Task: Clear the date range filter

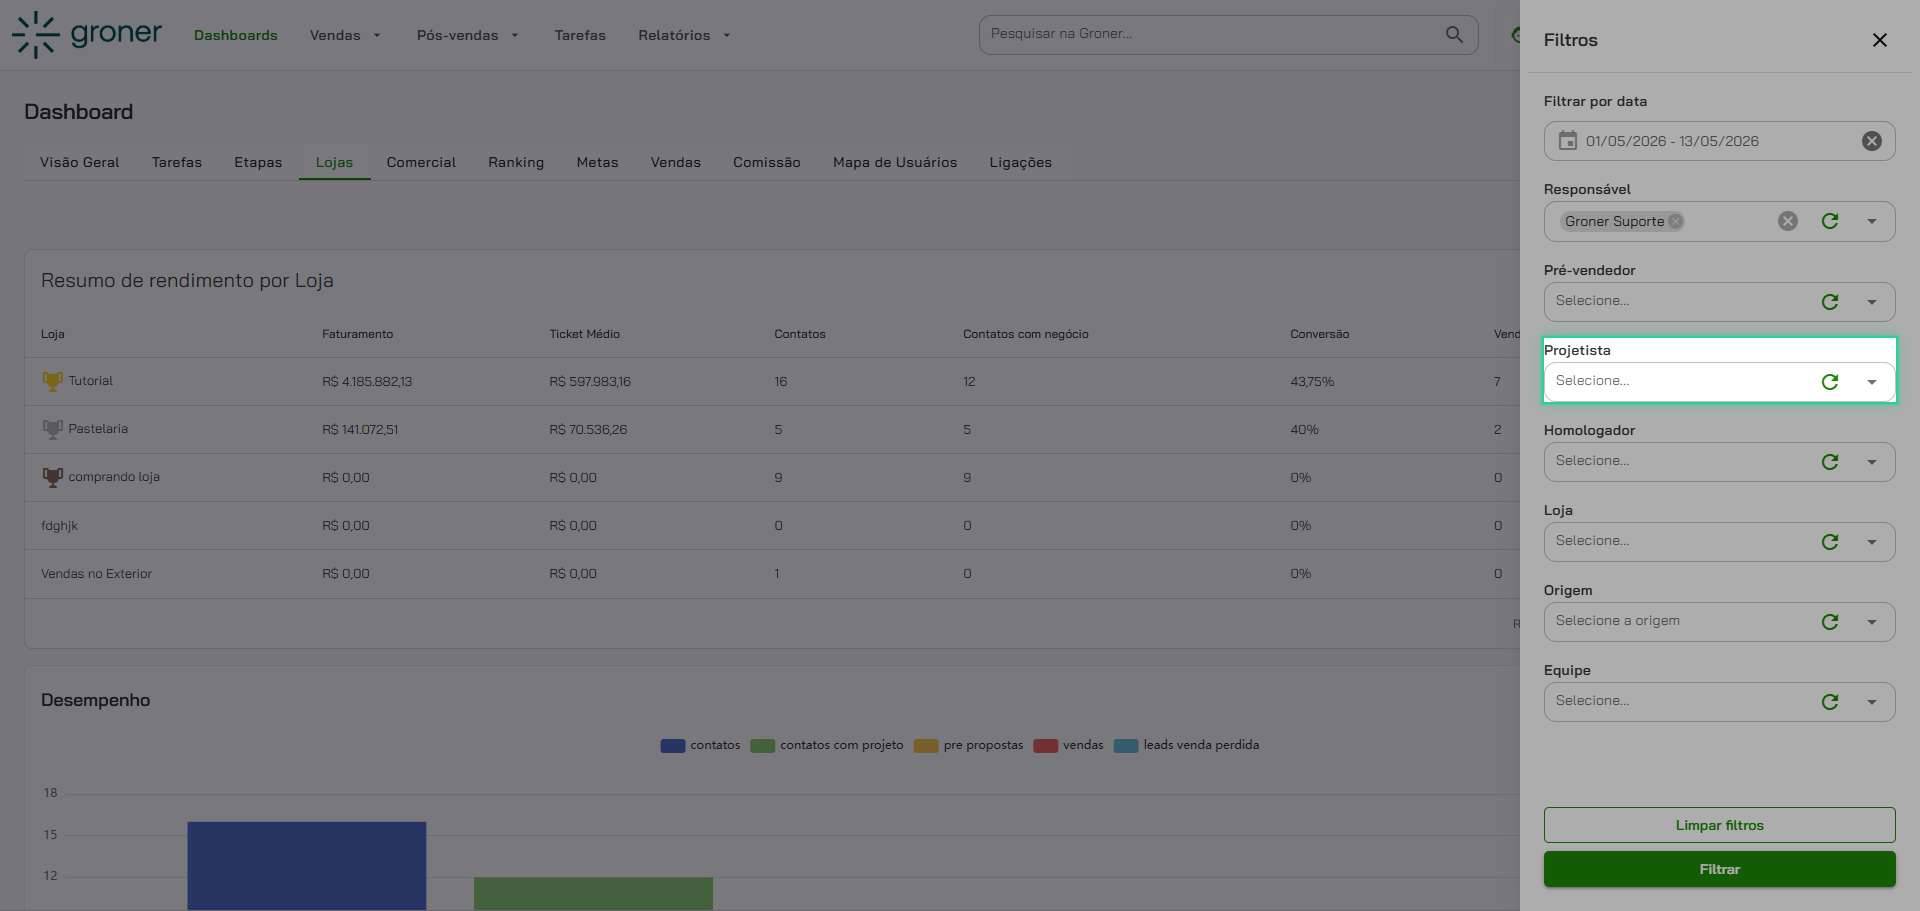Action: tap(1871, 141)
